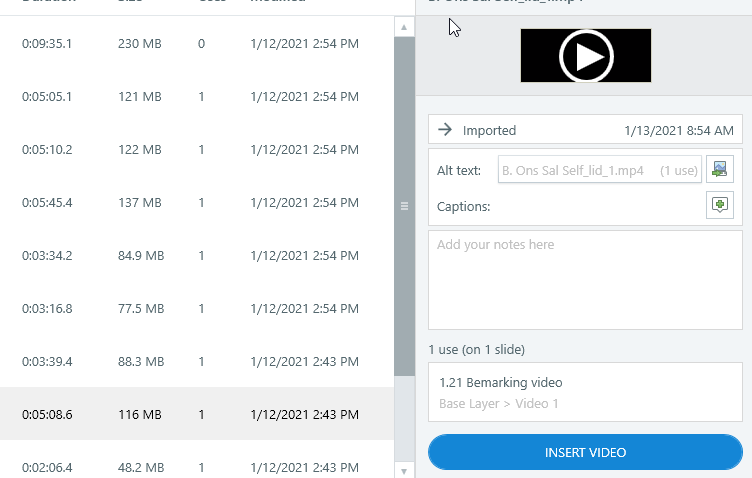Image resolution: width=752 pixels, height=478 pixels.
Task: Click the add captions icon
Action: point(719,205)
